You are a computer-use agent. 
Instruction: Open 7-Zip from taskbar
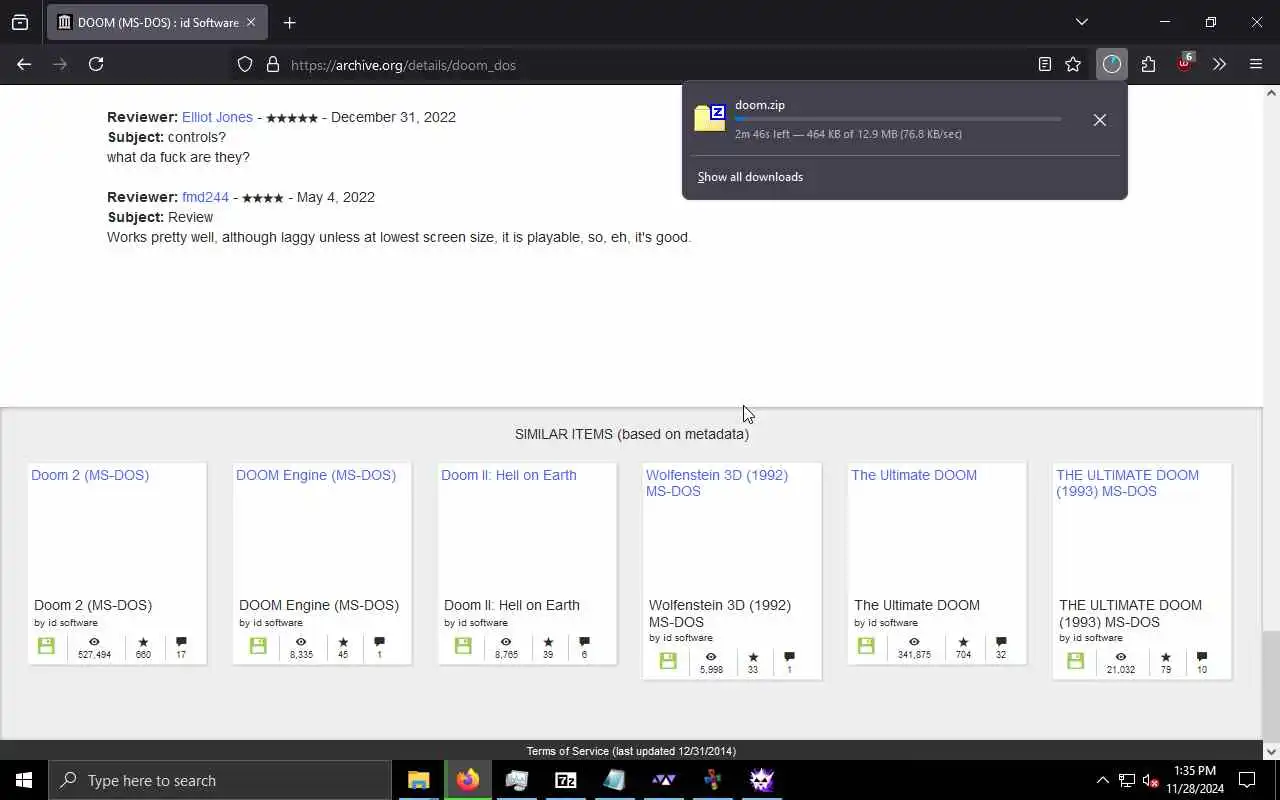pyautogui.click(x=565, y=780)
